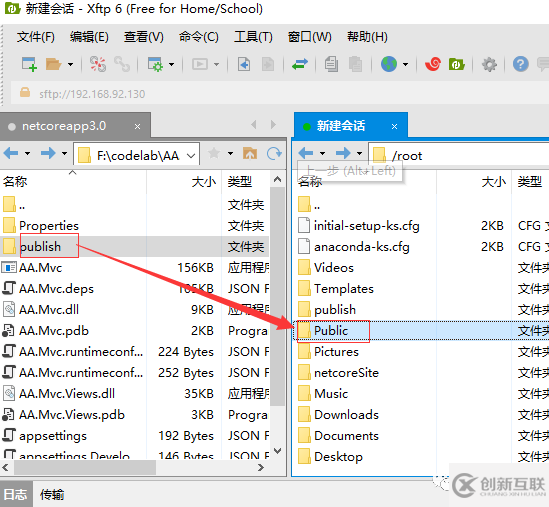The image size is (549, 507).
Task: Open the dropdown next to Open folder icon
Action: point(70,64)
